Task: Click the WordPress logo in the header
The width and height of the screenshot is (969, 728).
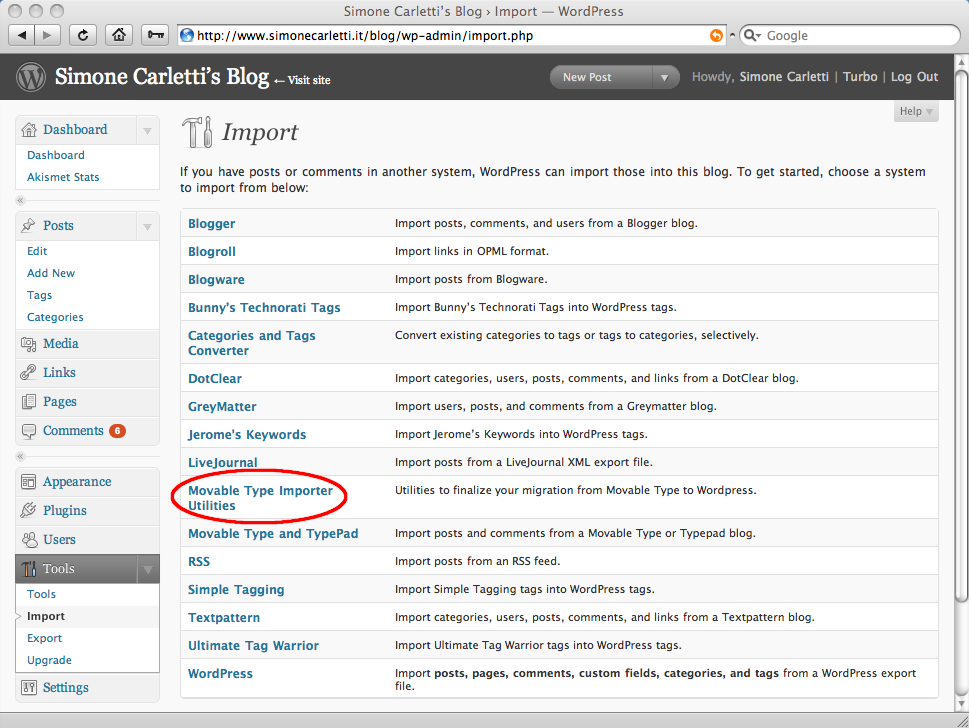Action: (30, 76)
